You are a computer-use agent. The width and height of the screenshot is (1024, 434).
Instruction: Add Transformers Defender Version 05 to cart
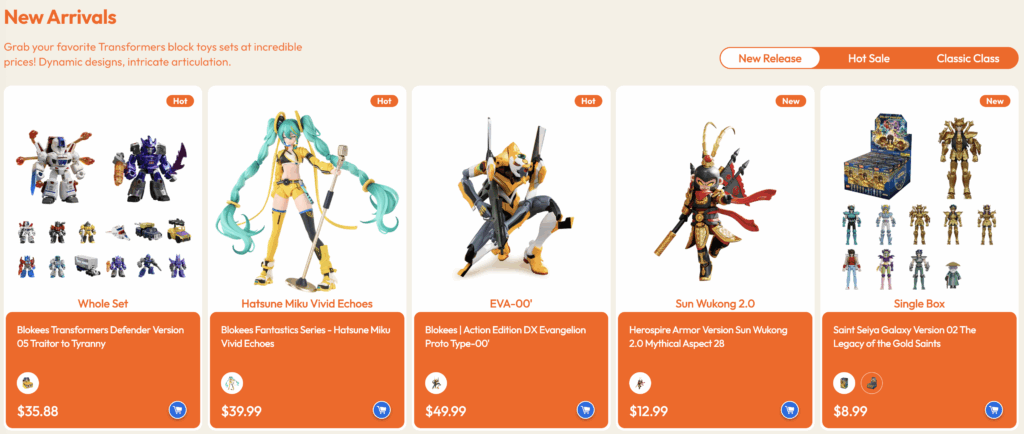178,410
